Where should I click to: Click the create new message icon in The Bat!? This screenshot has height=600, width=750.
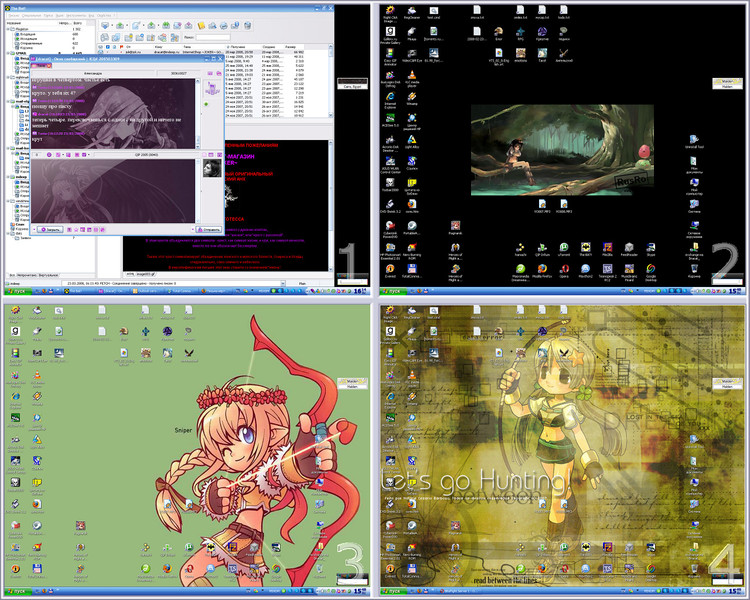click(x=136, y=25)
